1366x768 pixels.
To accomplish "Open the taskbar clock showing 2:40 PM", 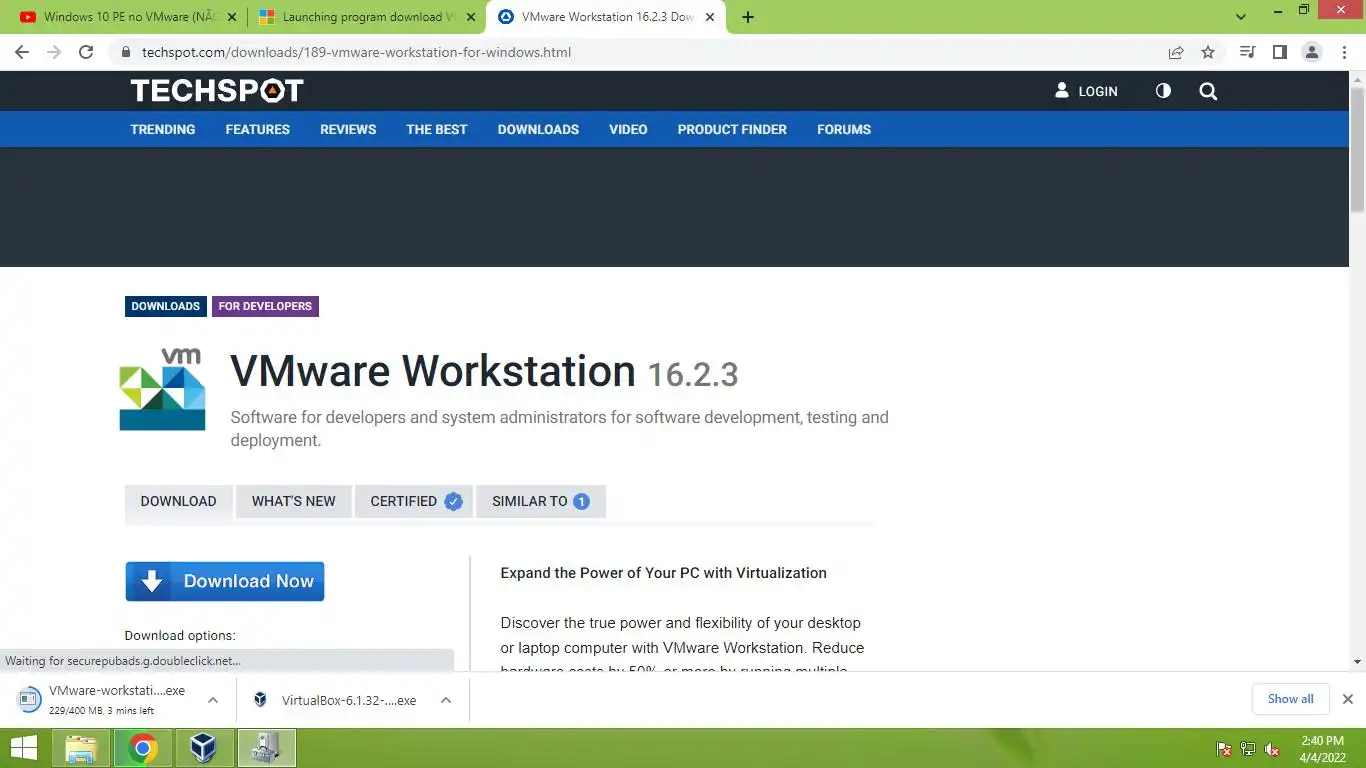I will click(1322, 749).
